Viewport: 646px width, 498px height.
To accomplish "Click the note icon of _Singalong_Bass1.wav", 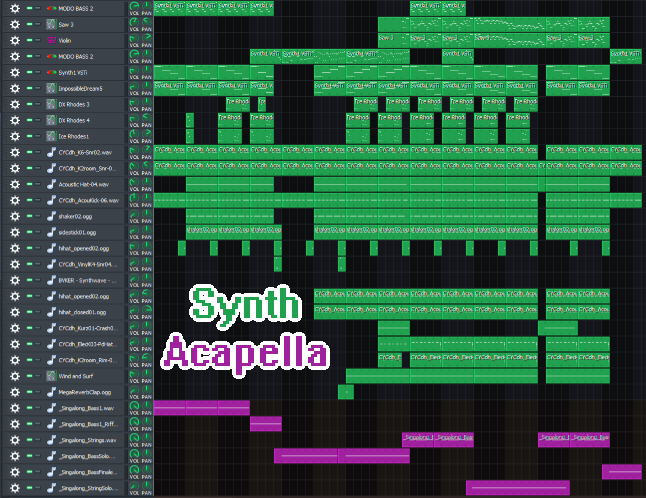I will tap(51, 408).
